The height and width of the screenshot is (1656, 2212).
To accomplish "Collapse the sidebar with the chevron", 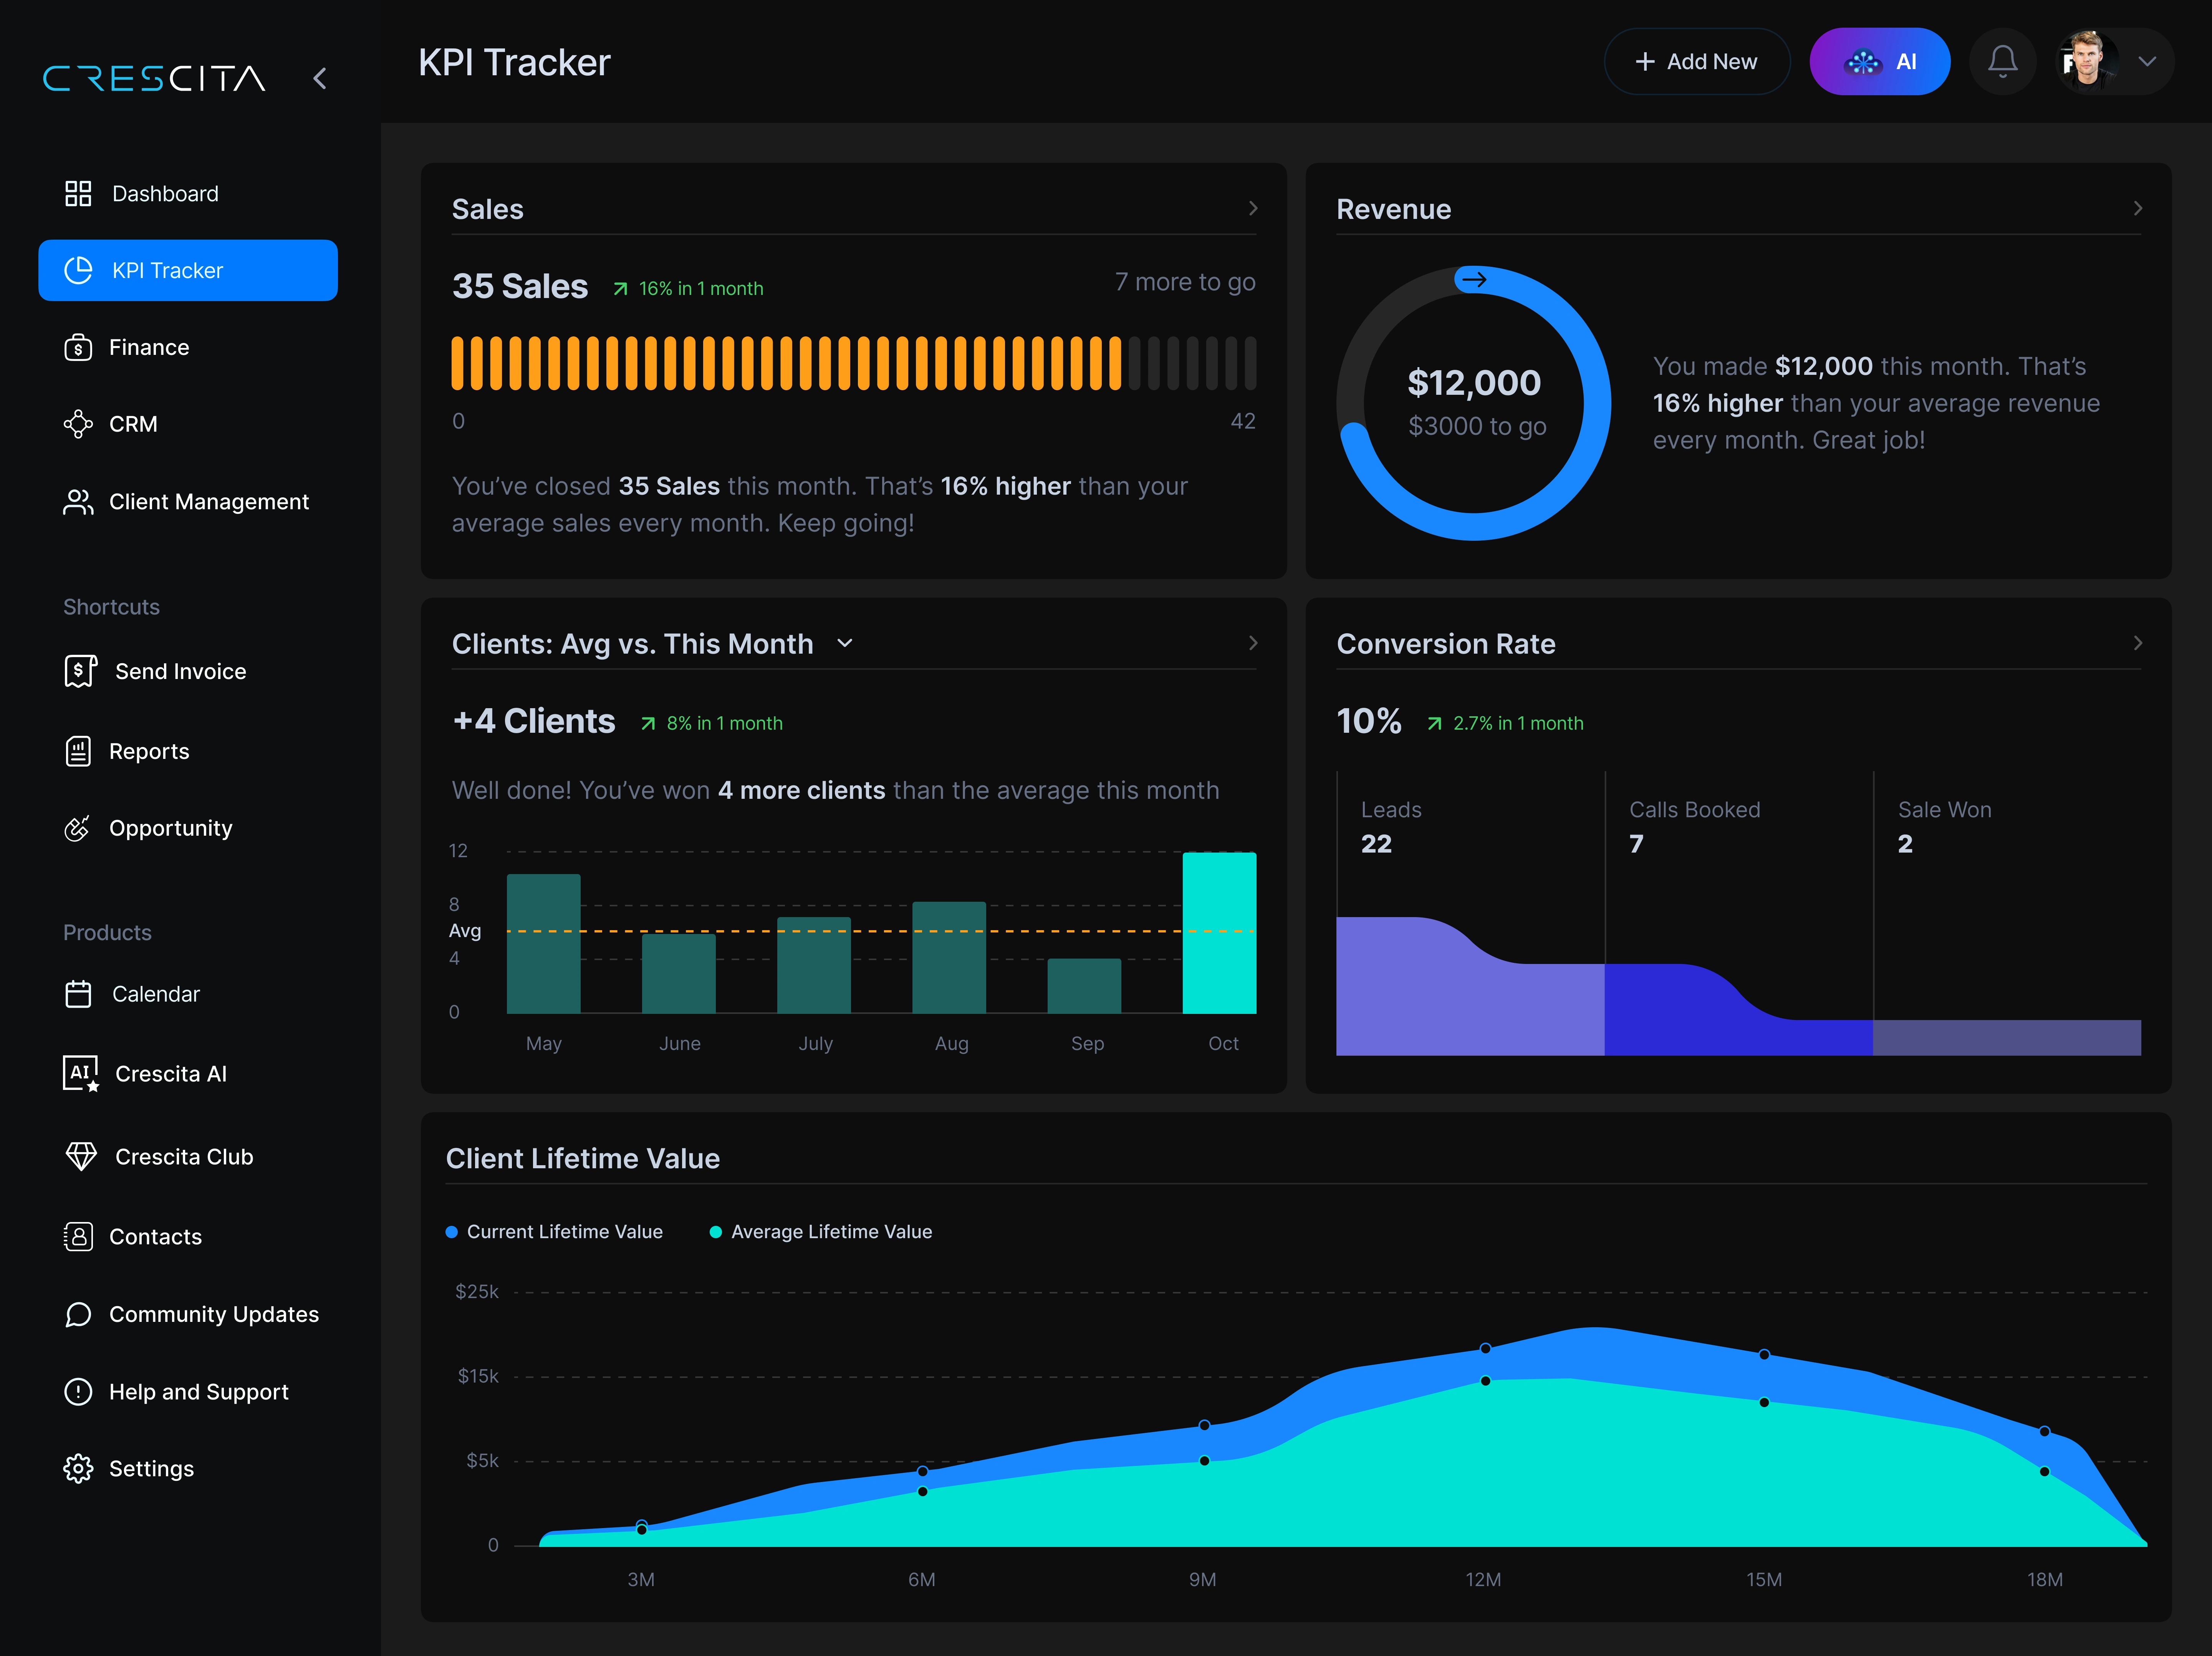I will tap(320, 78).
